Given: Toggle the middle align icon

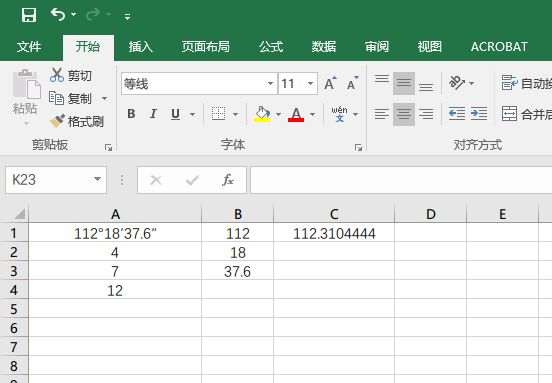Looking at the screenshot, I should [x=404, y=83].
